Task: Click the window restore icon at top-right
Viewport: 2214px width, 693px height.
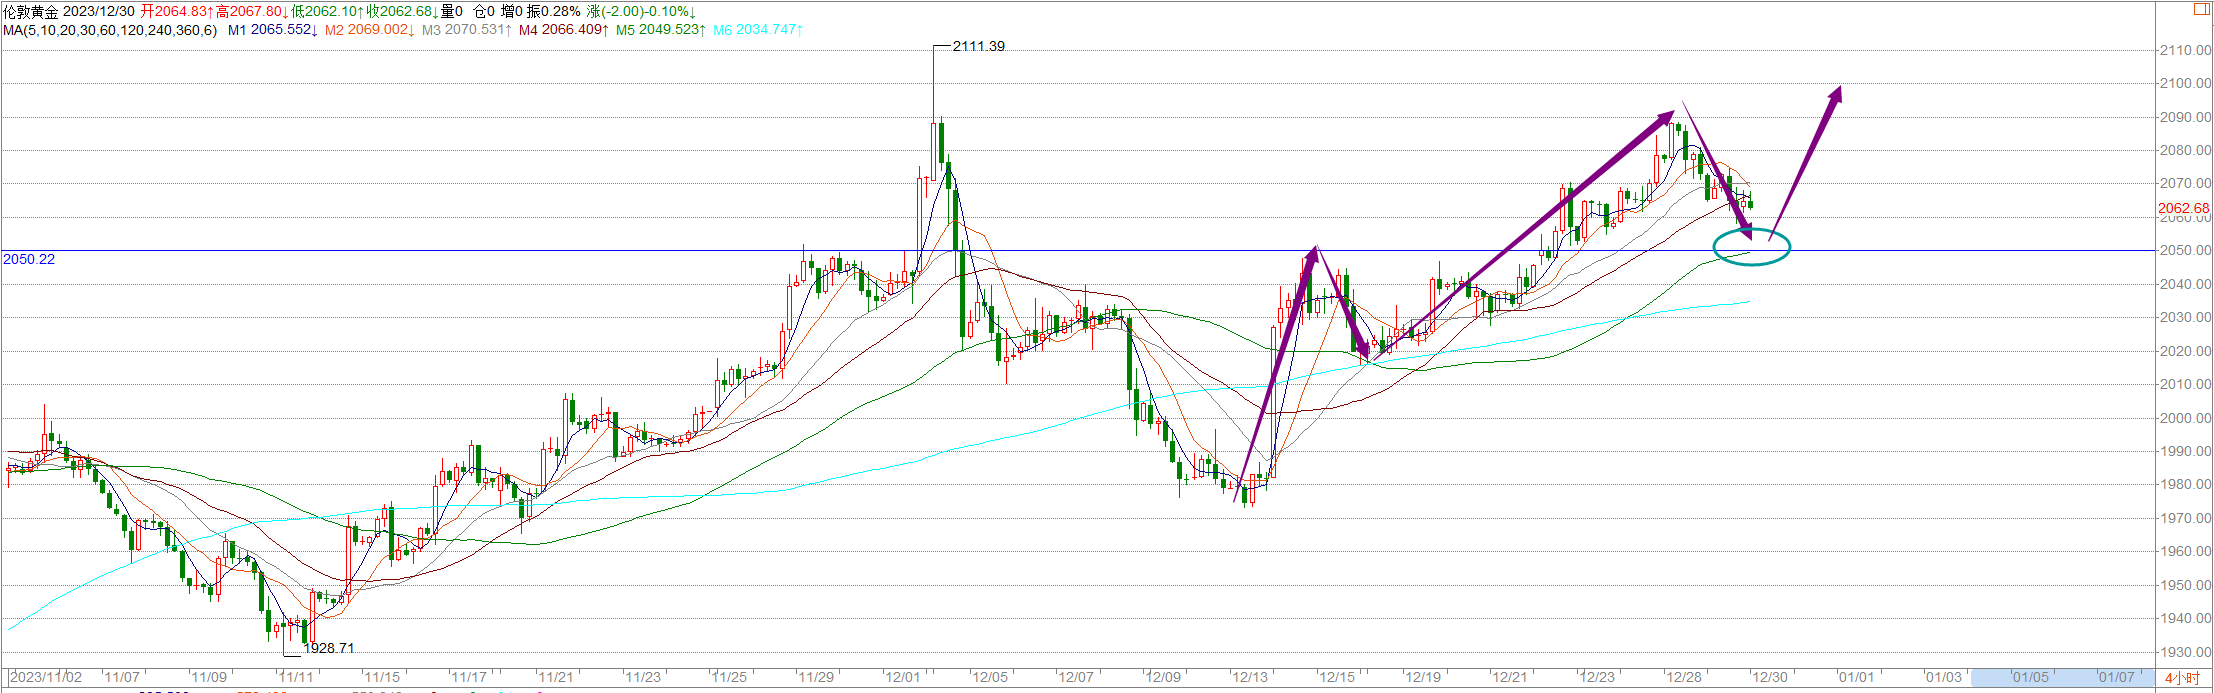Action: click(2201, 9)
